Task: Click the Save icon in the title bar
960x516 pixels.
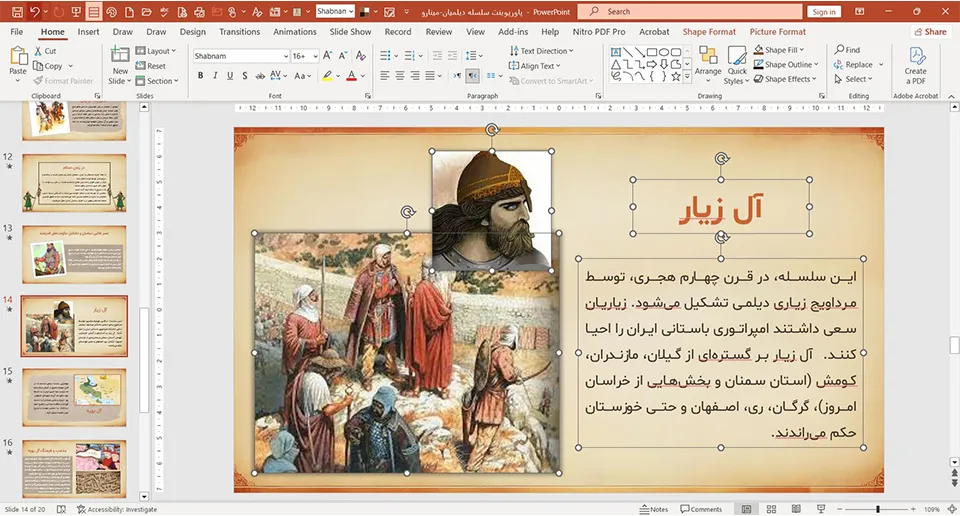Action: [x=17, y=12]
